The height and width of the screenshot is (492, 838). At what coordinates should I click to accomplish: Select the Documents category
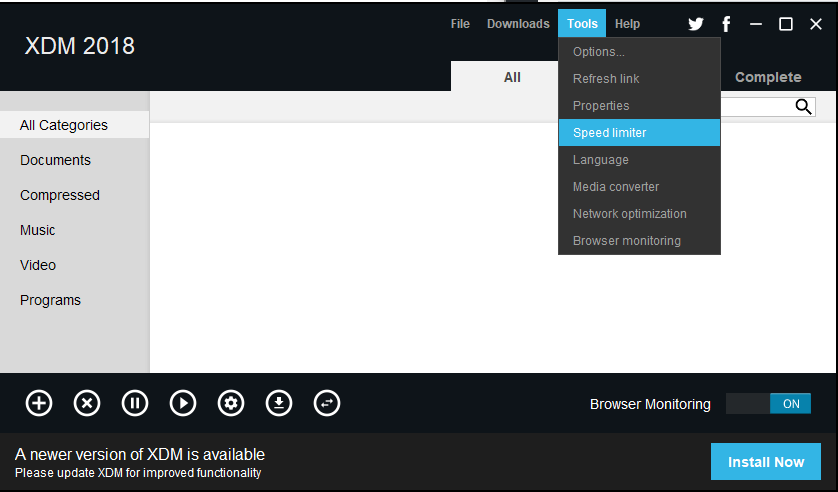74,160
